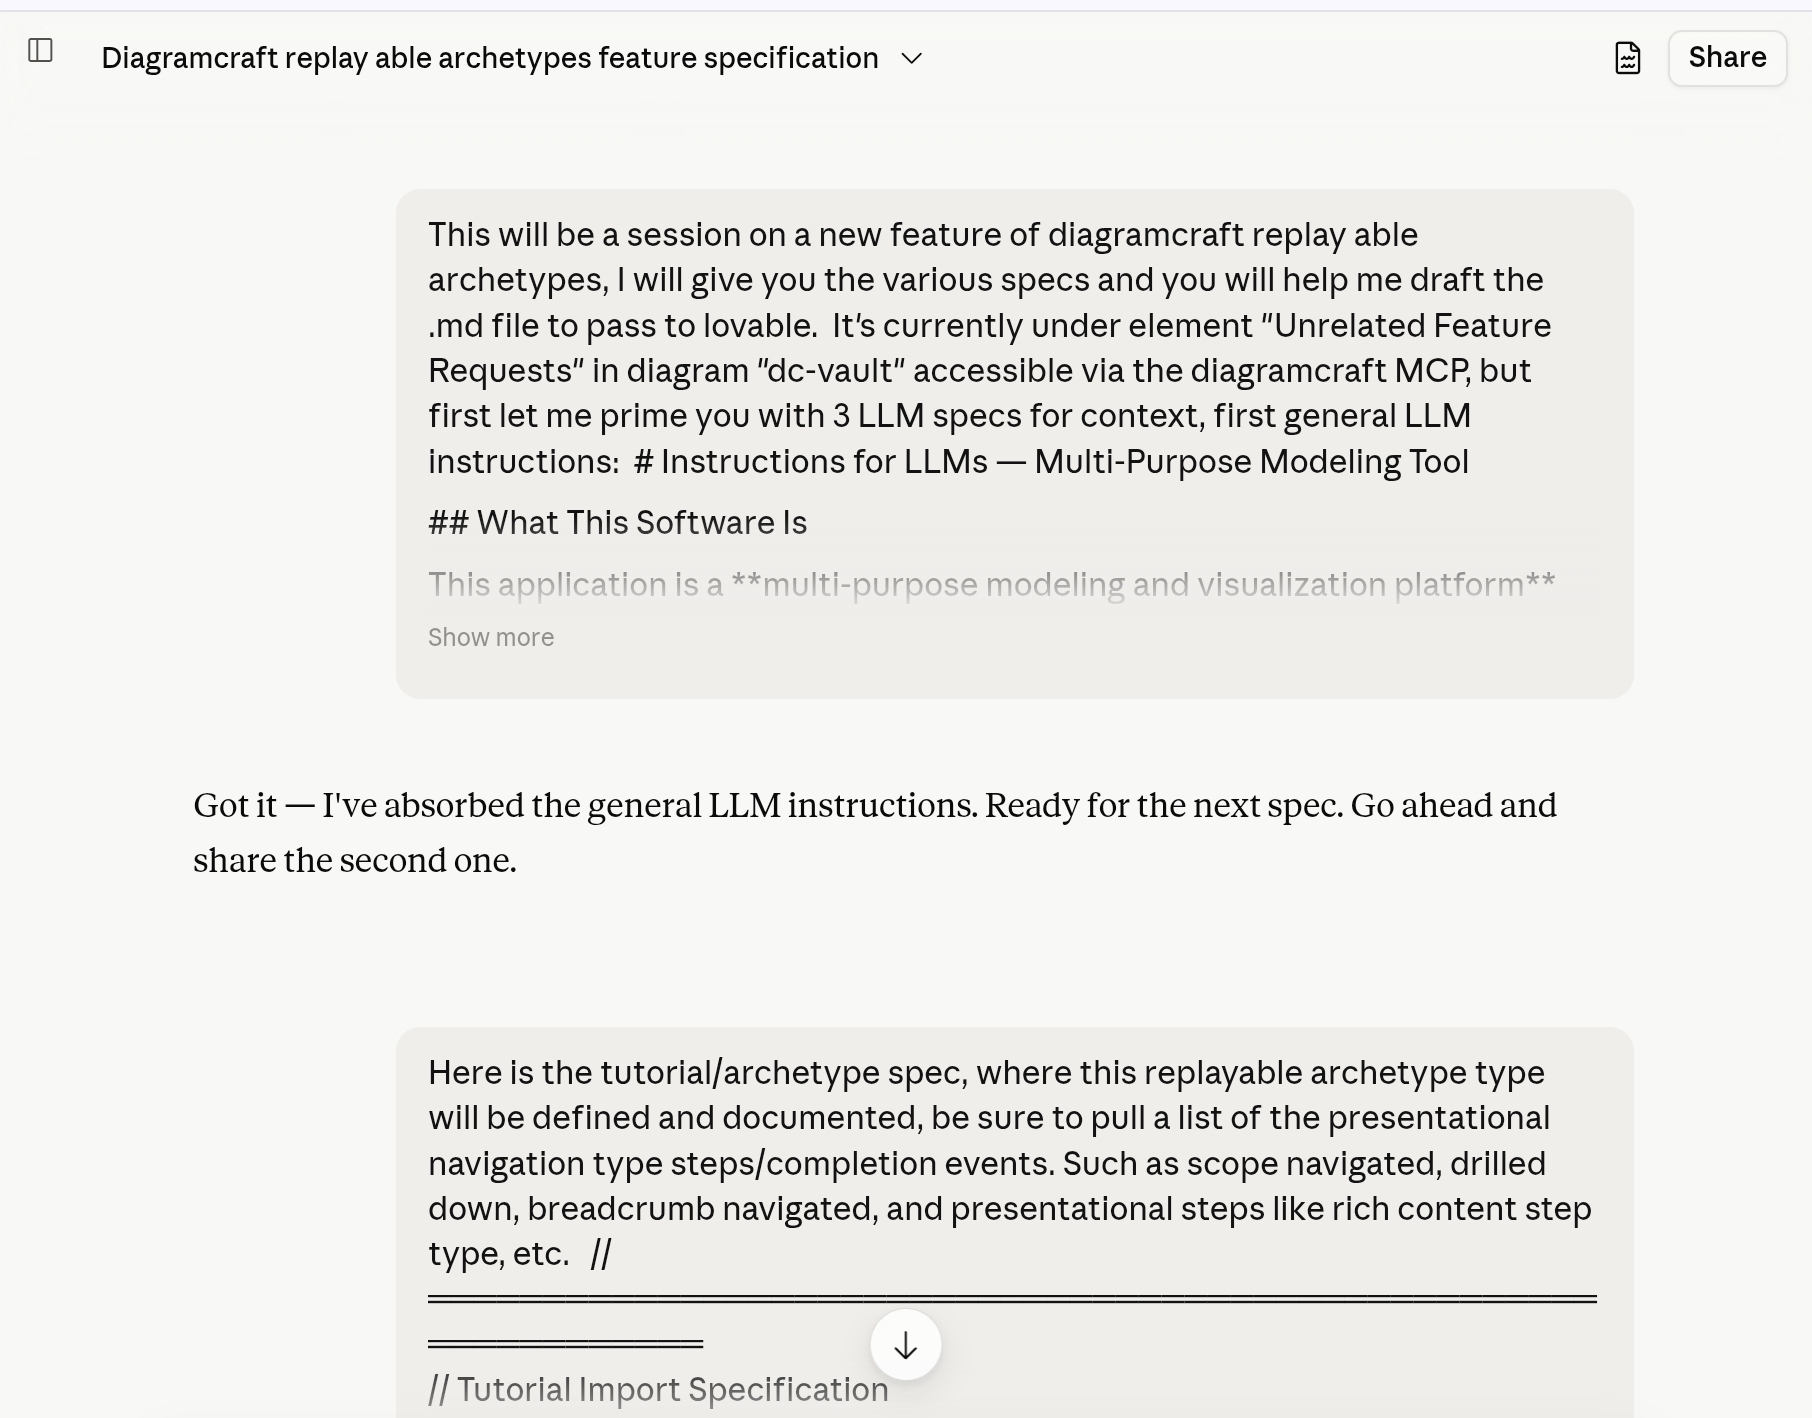The width and height of the screenshot is (1812, 1418).
Task: Click the faded multi-purpose modeling platform line
Action: tap(991, 584)
